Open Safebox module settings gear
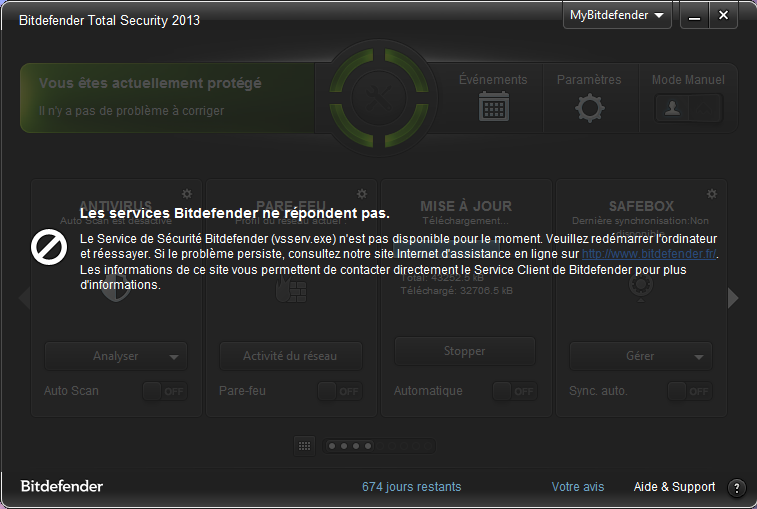This screenshot has width=757, height=509. point(712,194)
